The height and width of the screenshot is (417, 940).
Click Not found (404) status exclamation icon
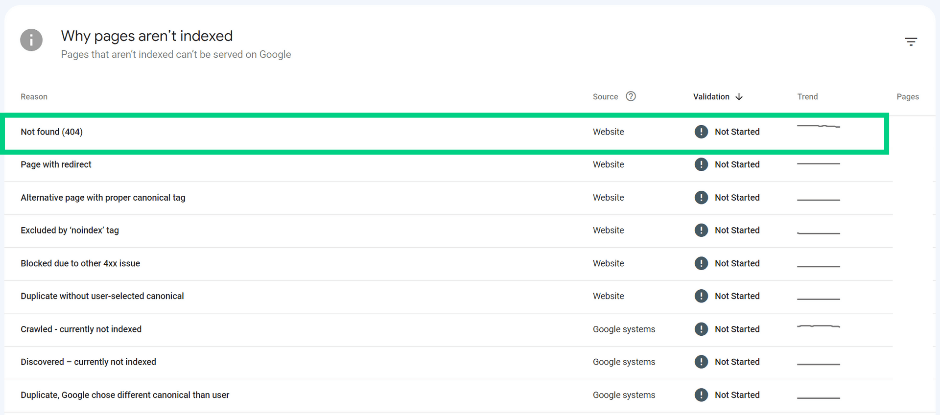point(701,132)
